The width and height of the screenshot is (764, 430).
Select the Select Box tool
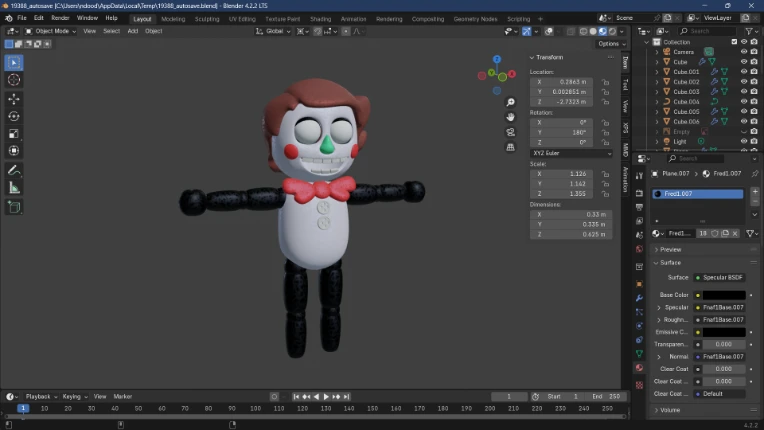[14, 63]
